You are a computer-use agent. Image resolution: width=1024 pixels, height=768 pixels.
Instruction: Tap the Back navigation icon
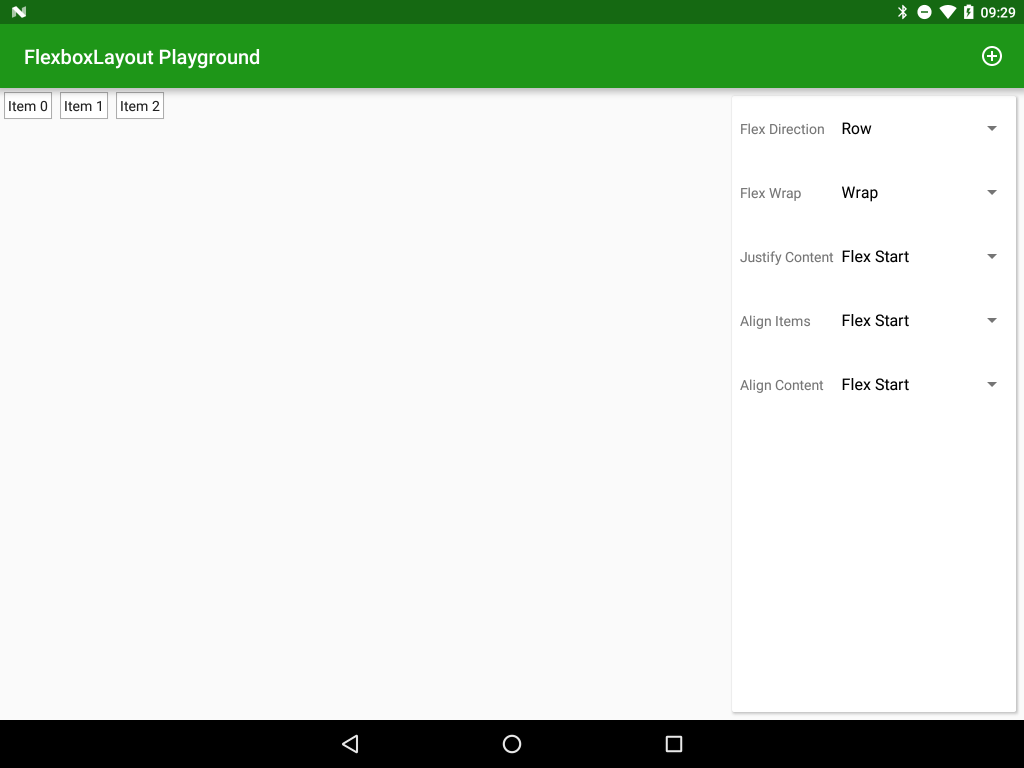point(349,744)
